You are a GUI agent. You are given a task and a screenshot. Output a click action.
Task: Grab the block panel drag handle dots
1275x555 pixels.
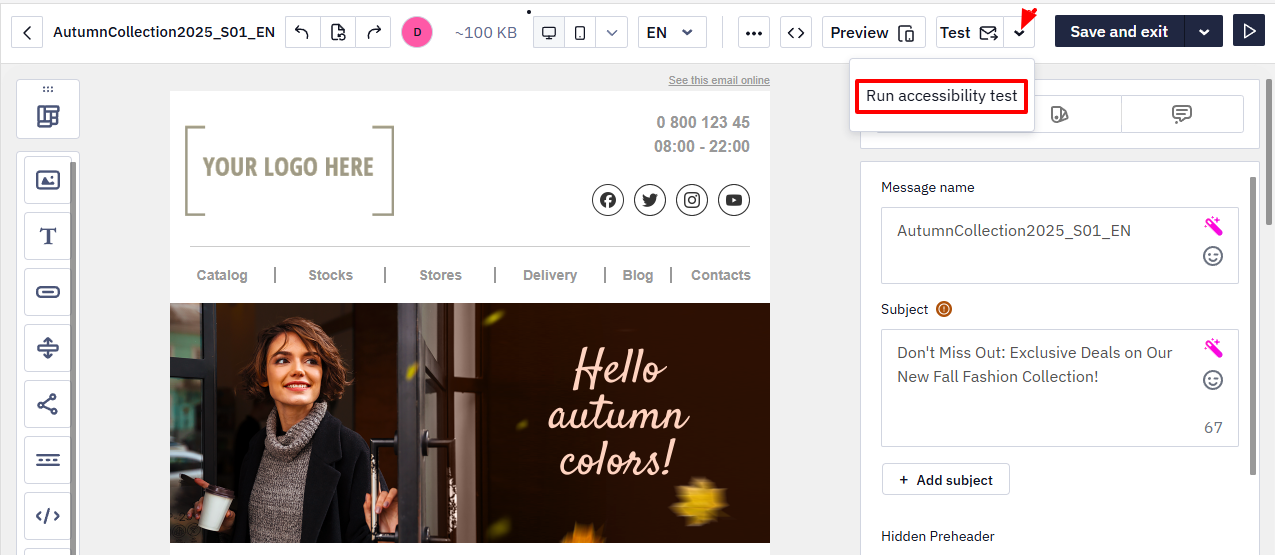(x=48, y=89)
